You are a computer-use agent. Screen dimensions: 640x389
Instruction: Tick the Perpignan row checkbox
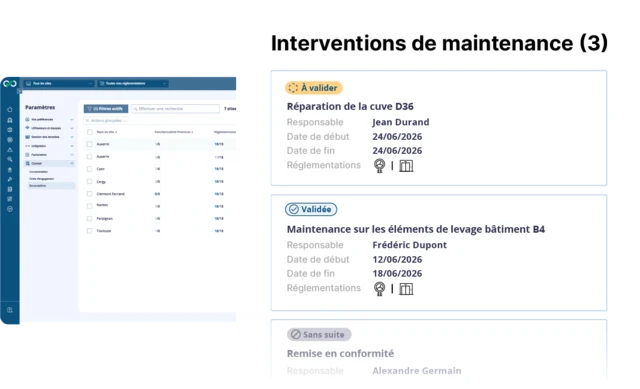point(89,218)
